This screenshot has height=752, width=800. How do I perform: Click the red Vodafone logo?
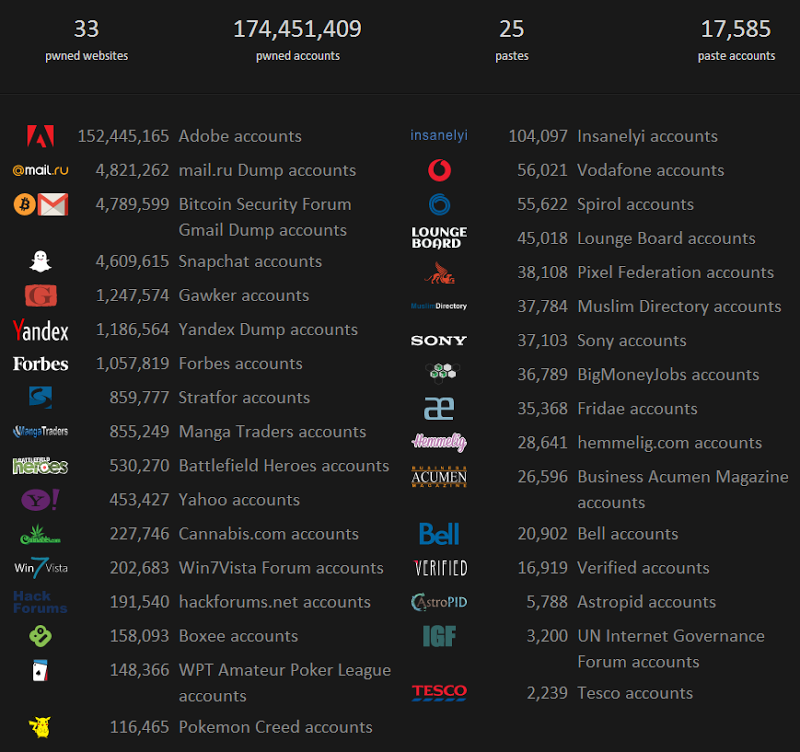439,170
